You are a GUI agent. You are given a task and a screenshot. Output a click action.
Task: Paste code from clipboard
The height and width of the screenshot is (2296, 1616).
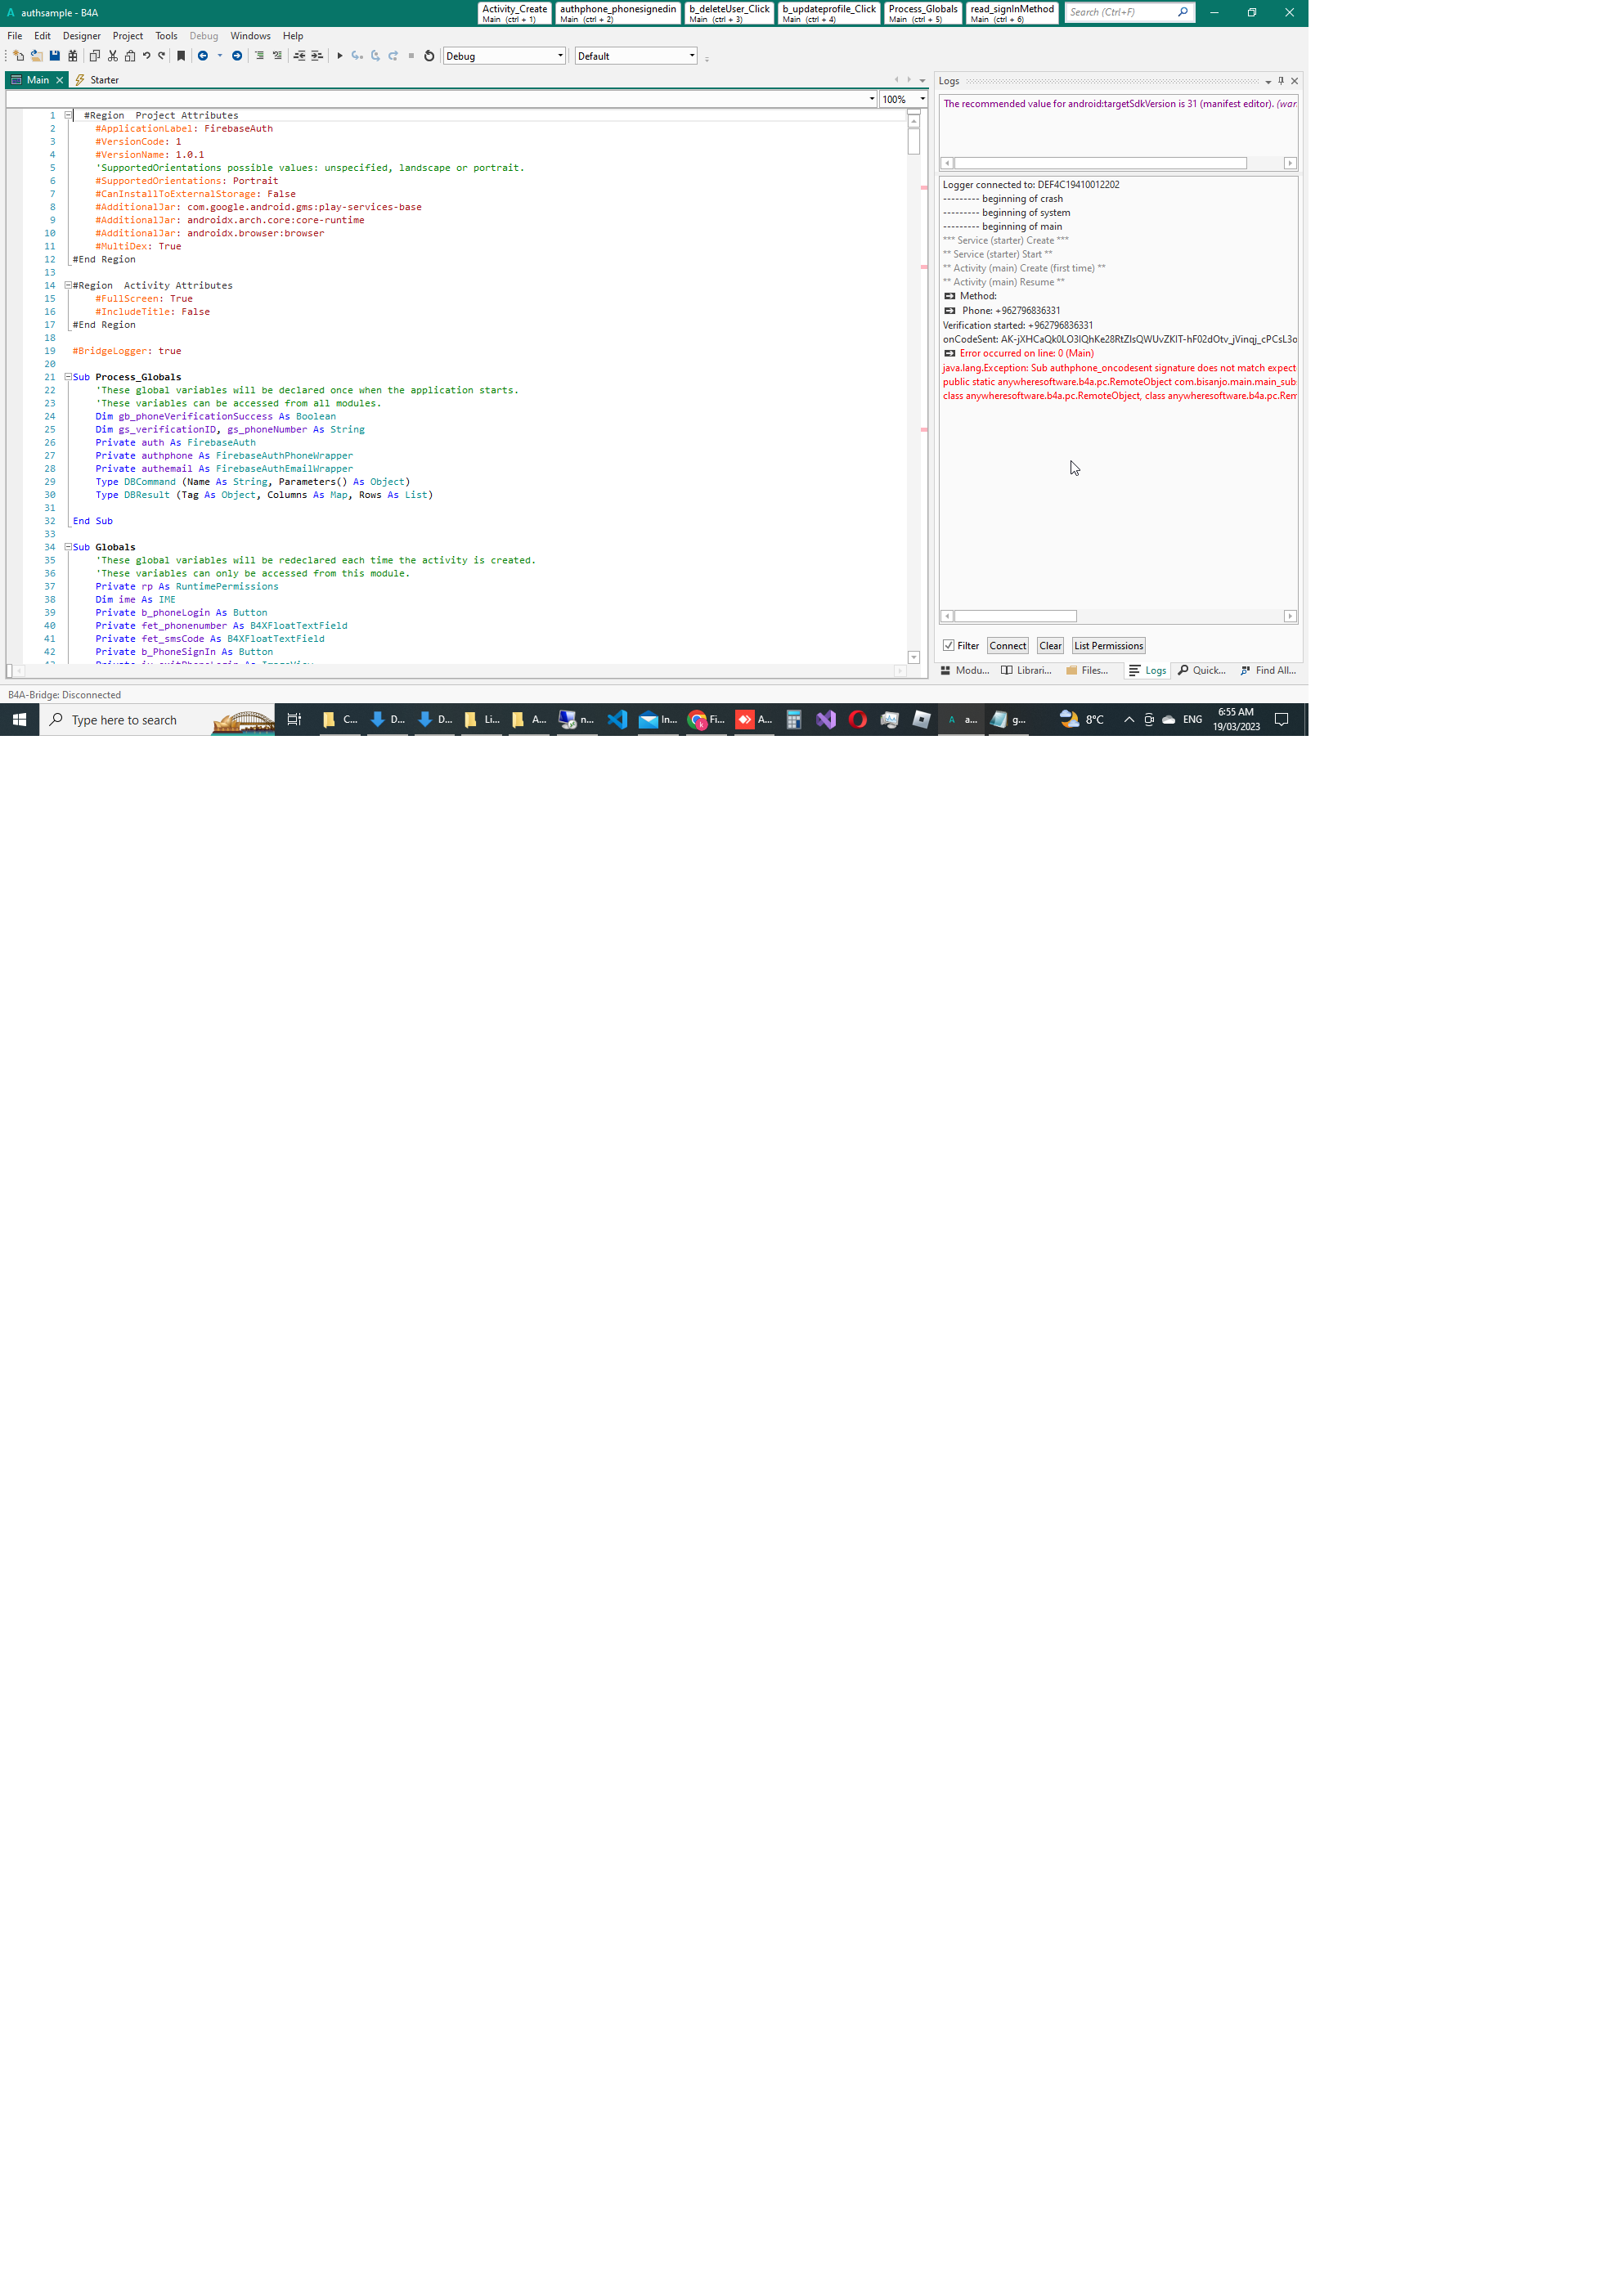(x=130, y=56)
